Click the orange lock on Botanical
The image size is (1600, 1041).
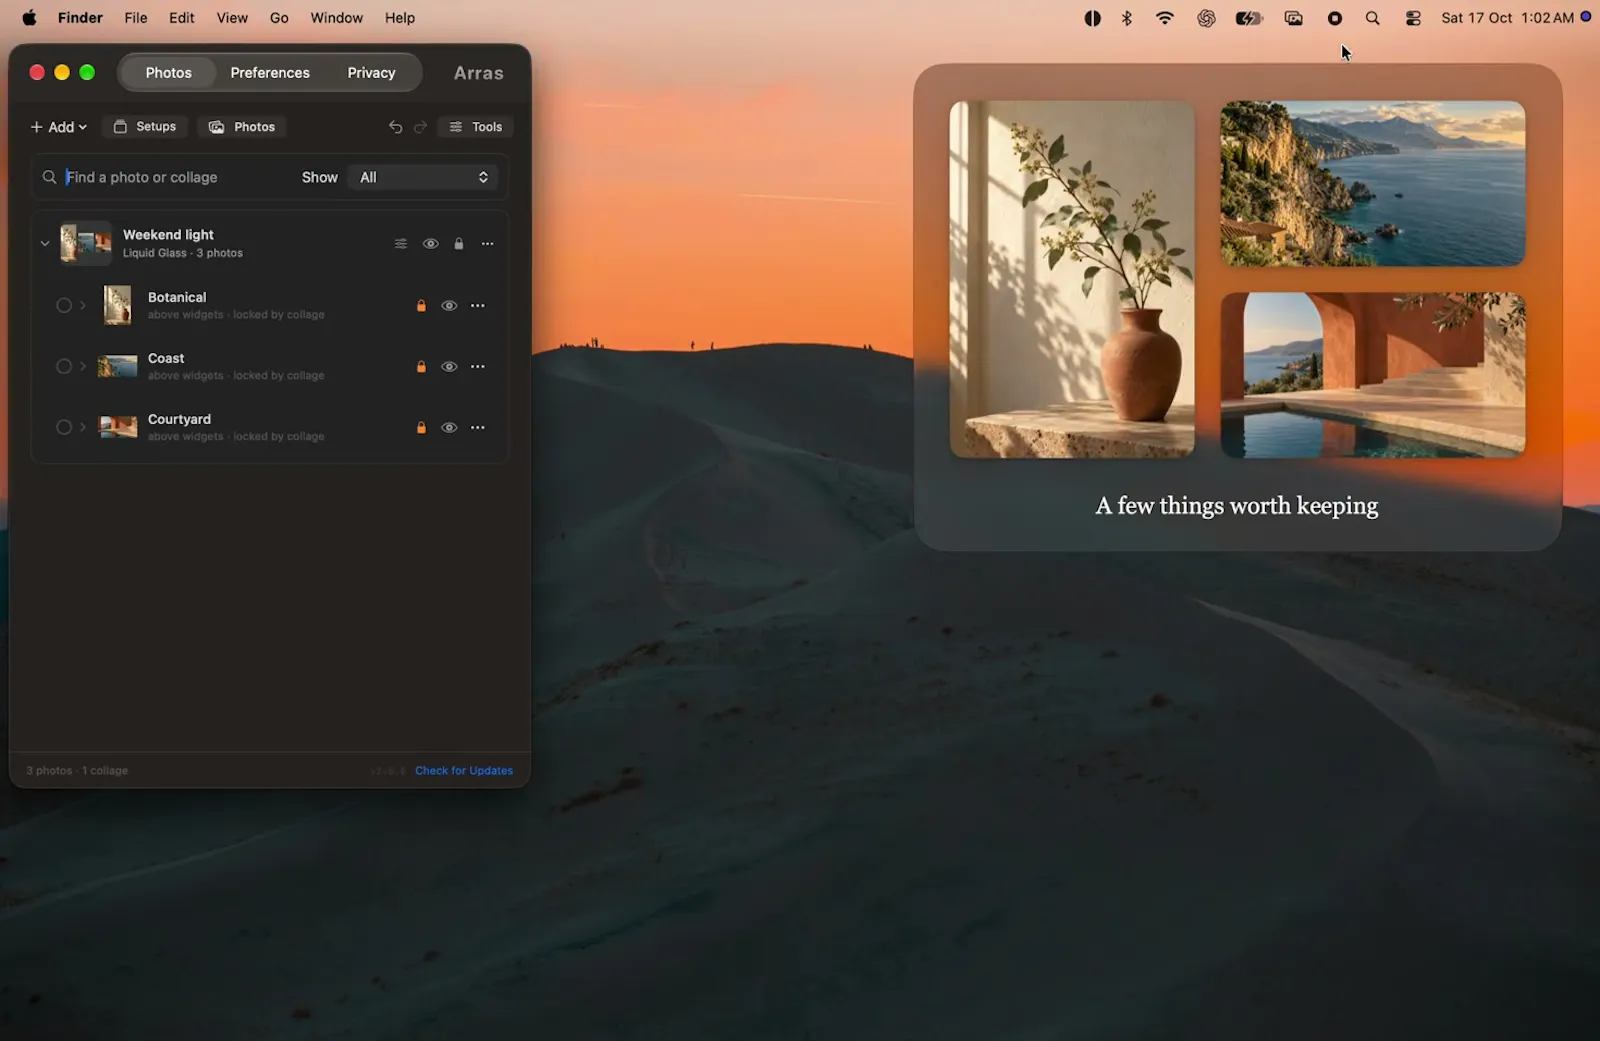pos(421,306)
